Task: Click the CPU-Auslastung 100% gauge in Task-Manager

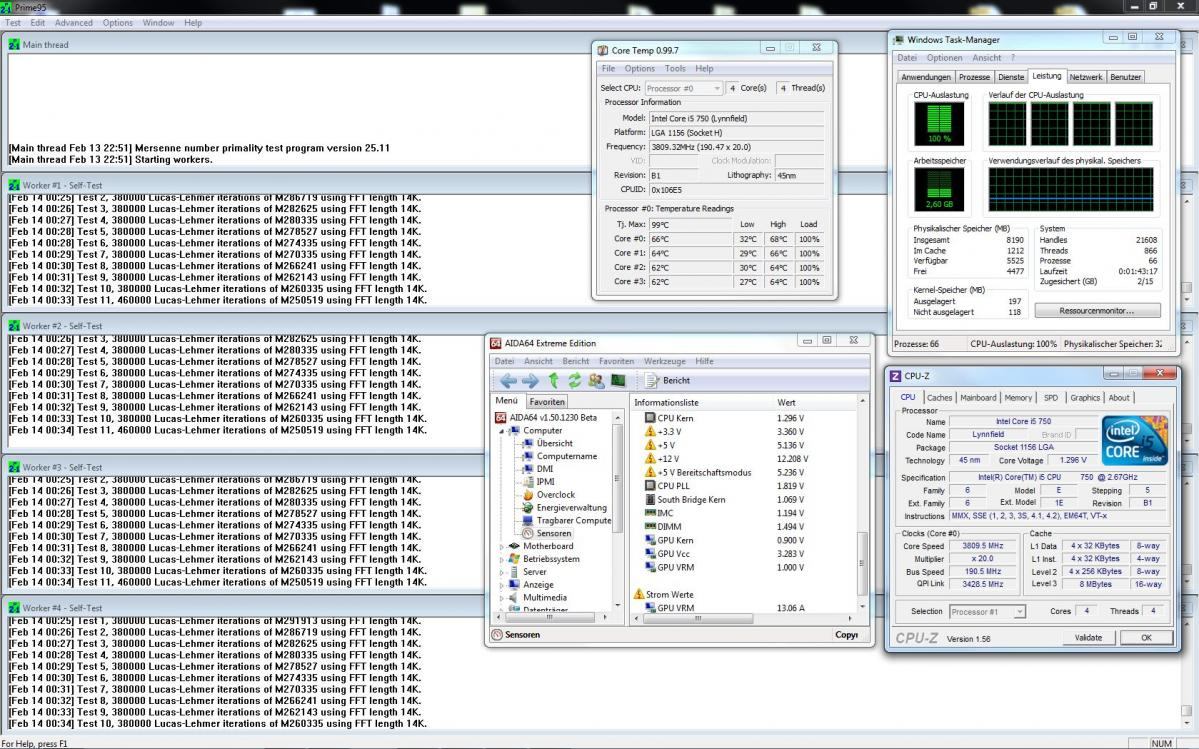Action: click(939, 124)
